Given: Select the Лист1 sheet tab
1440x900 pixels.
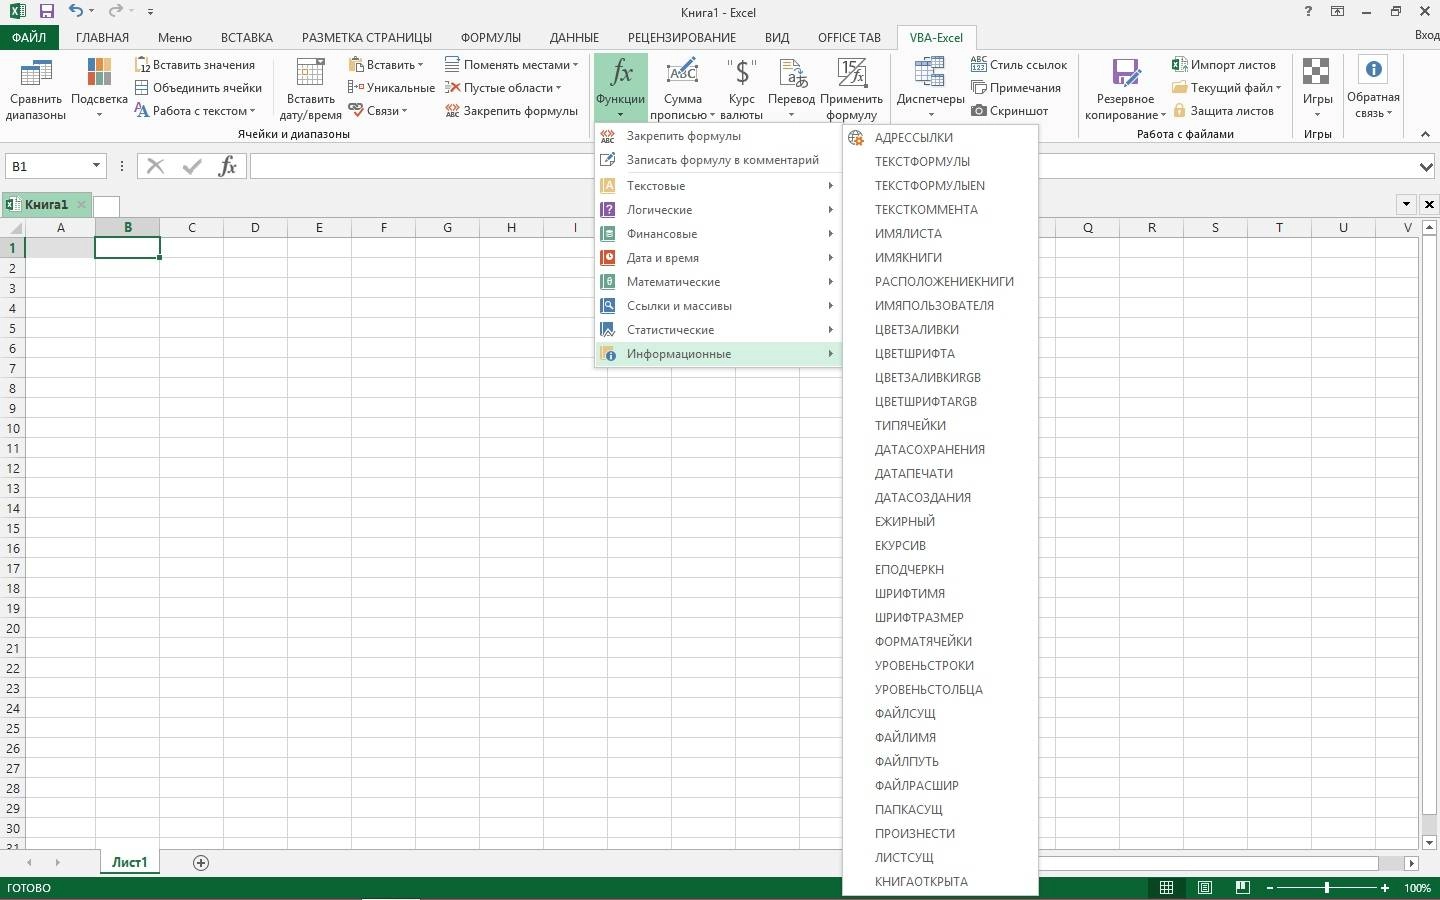Looking at the screenshot, I should [x=129, y=862].
